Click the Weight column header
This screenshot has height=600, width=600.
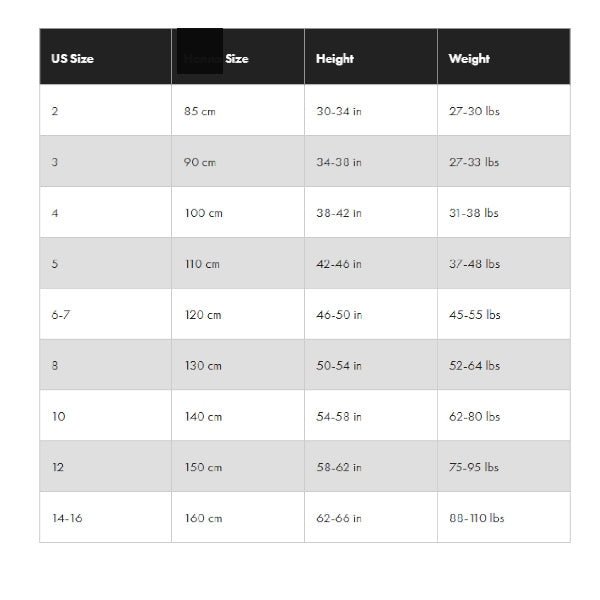click(504, 56)
